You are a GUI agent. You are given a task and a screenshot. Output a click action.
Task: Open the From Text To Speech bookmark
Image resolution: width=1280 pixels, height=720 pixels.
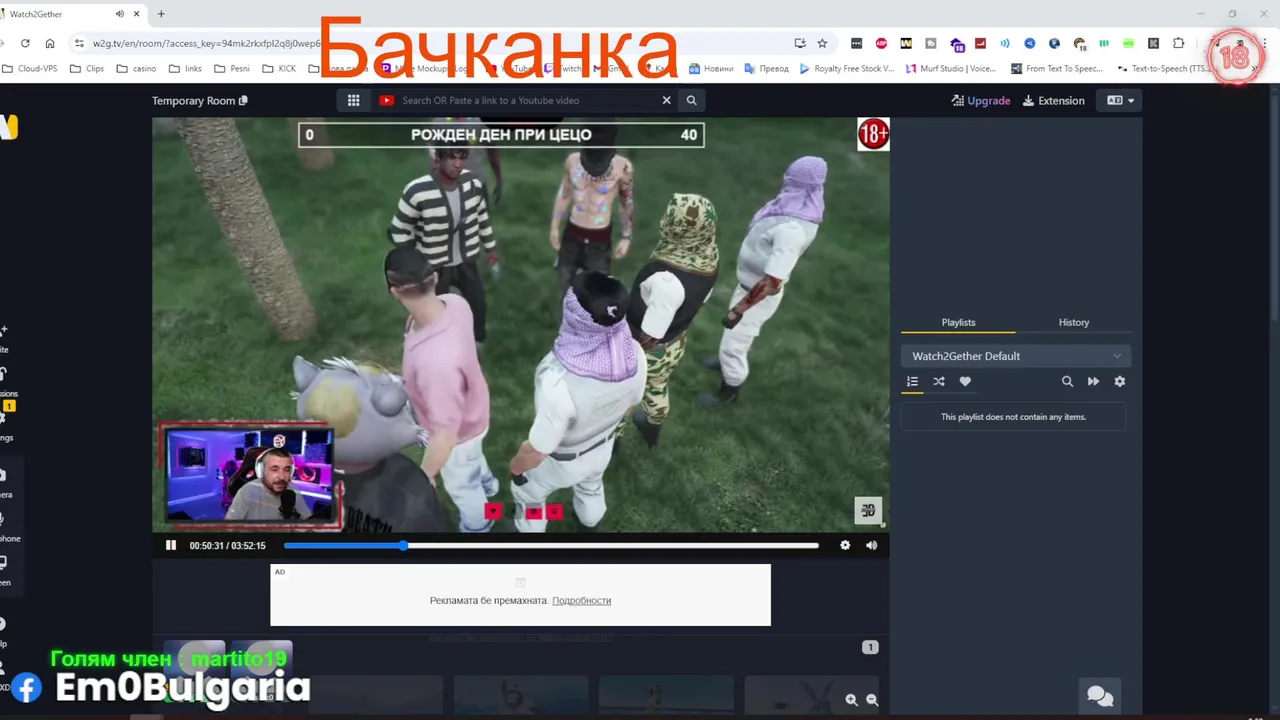pyautogui.click(x=1056, y=69)
